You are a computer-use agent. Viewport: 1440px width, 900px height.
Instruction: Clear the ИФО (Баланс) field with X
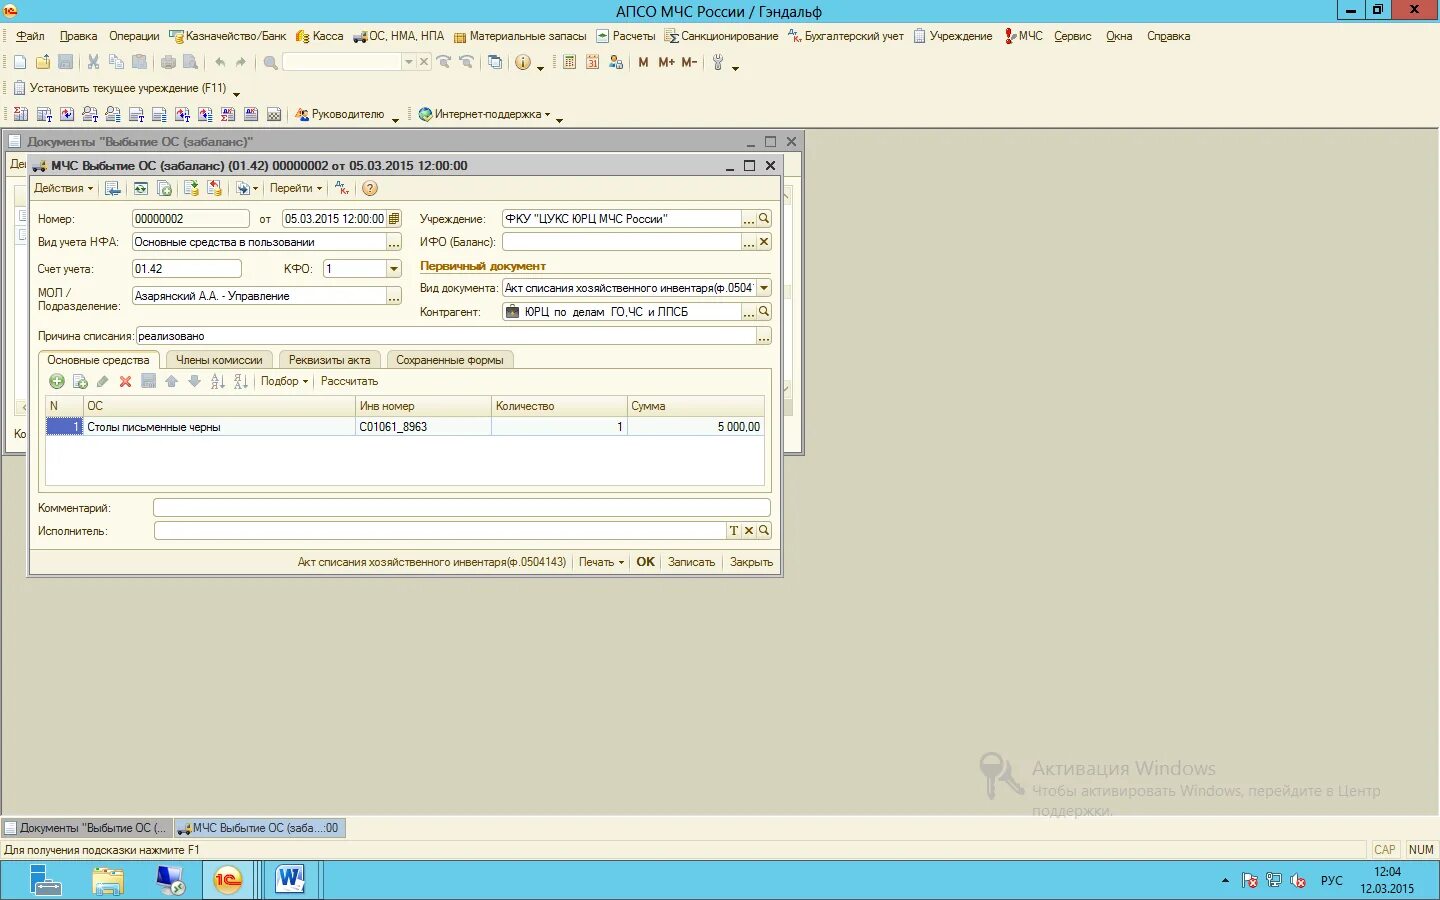tap(764, 242)
